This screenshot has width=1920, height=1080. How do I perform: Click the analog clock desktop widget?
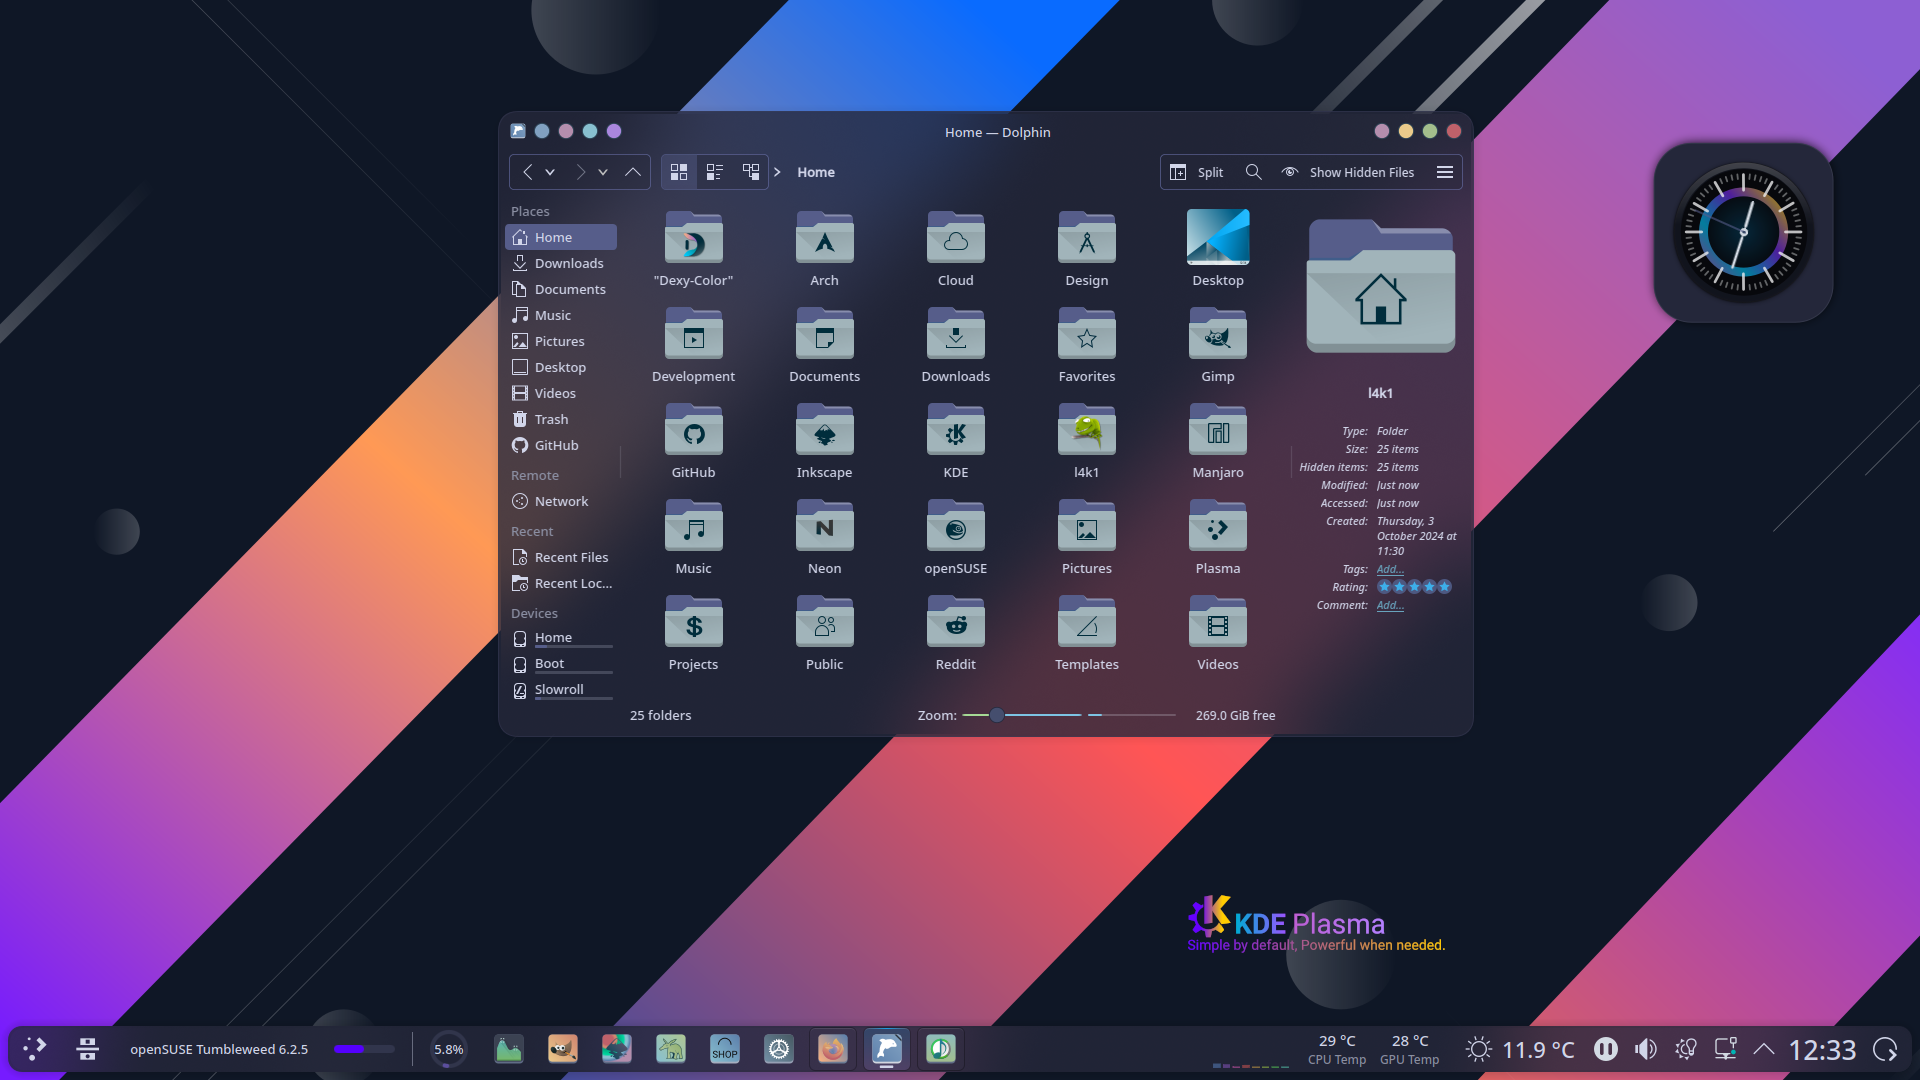[1743, 232]
